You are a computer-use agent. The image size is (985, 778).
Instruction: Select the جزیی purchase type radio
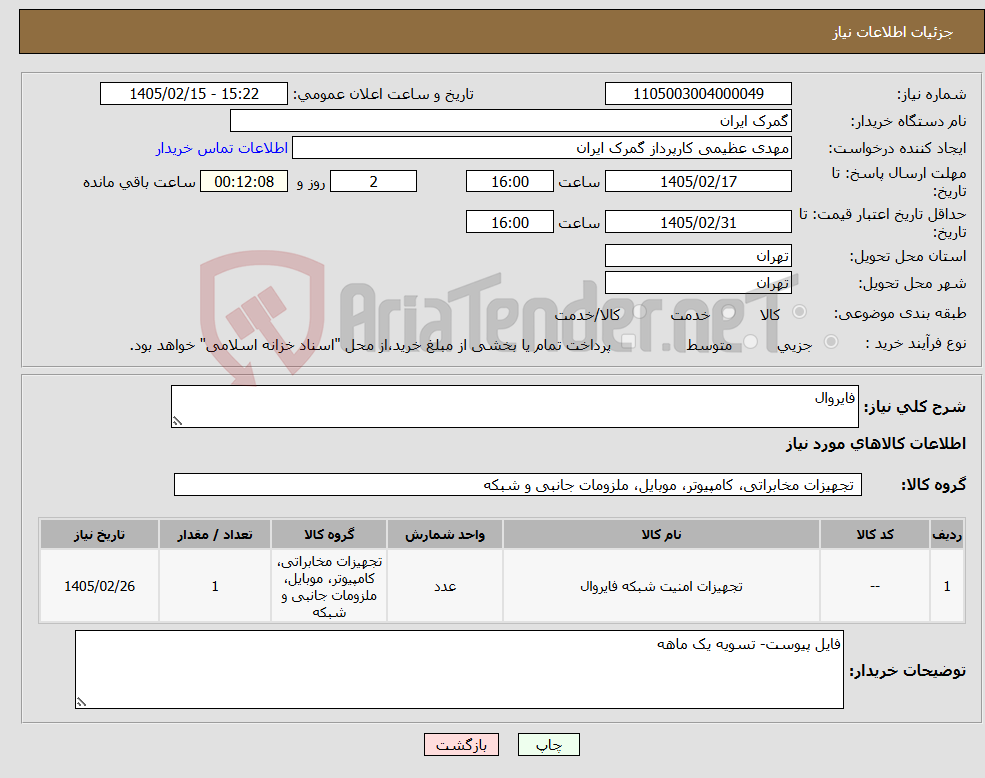click(830, 342)
